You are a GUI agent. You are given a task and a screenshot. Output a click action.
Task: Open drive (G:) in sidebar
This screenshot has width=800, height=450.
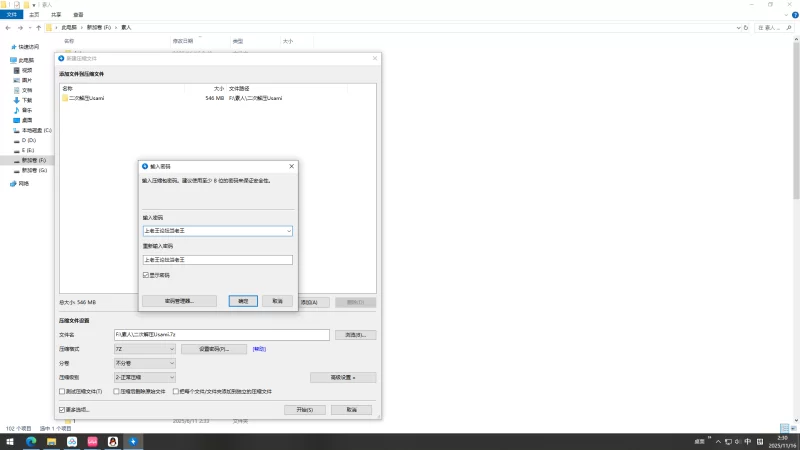coord(31,170)
